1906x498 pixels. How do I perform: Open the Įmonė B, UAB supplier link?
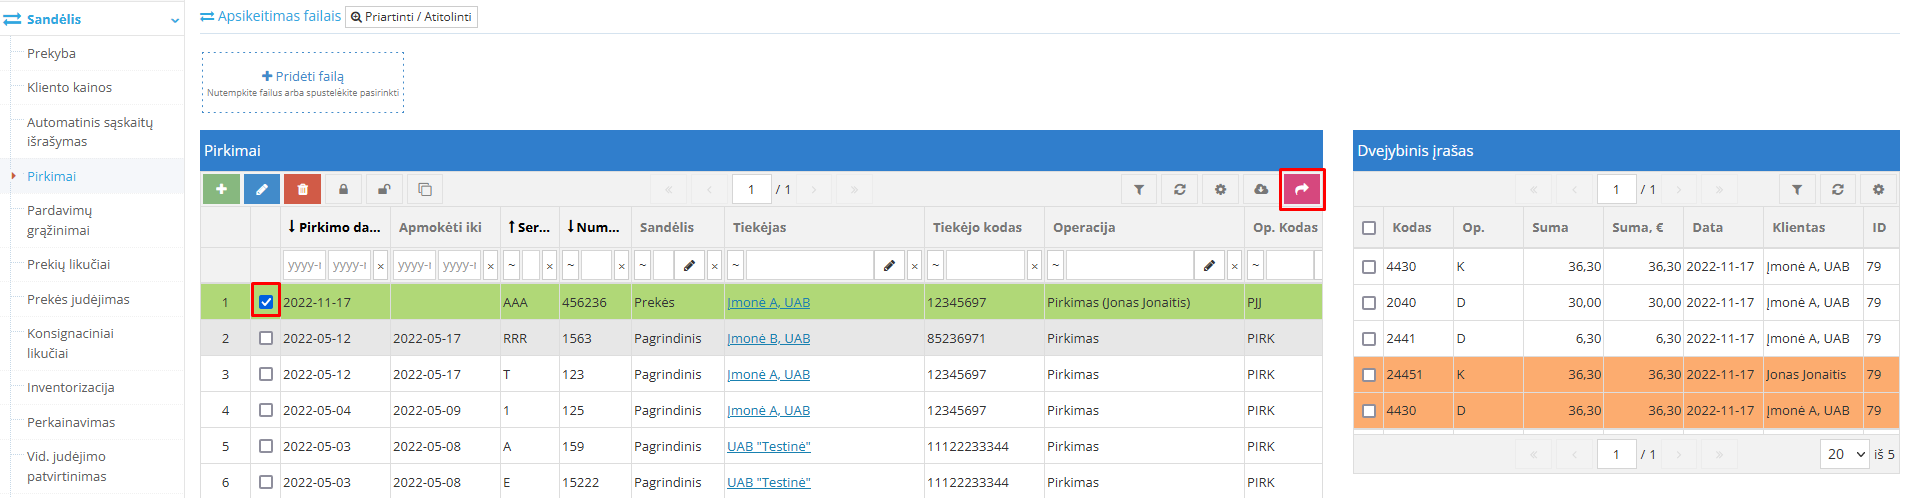click(x=768, y=338)
